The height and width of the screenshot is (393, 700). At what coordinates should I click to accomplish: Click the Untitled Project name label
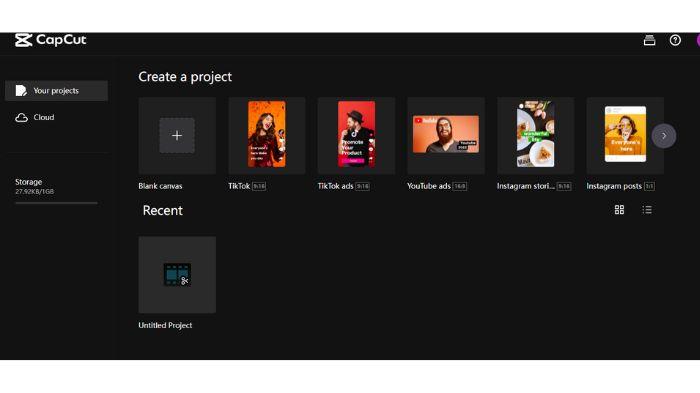coord(165,325)
